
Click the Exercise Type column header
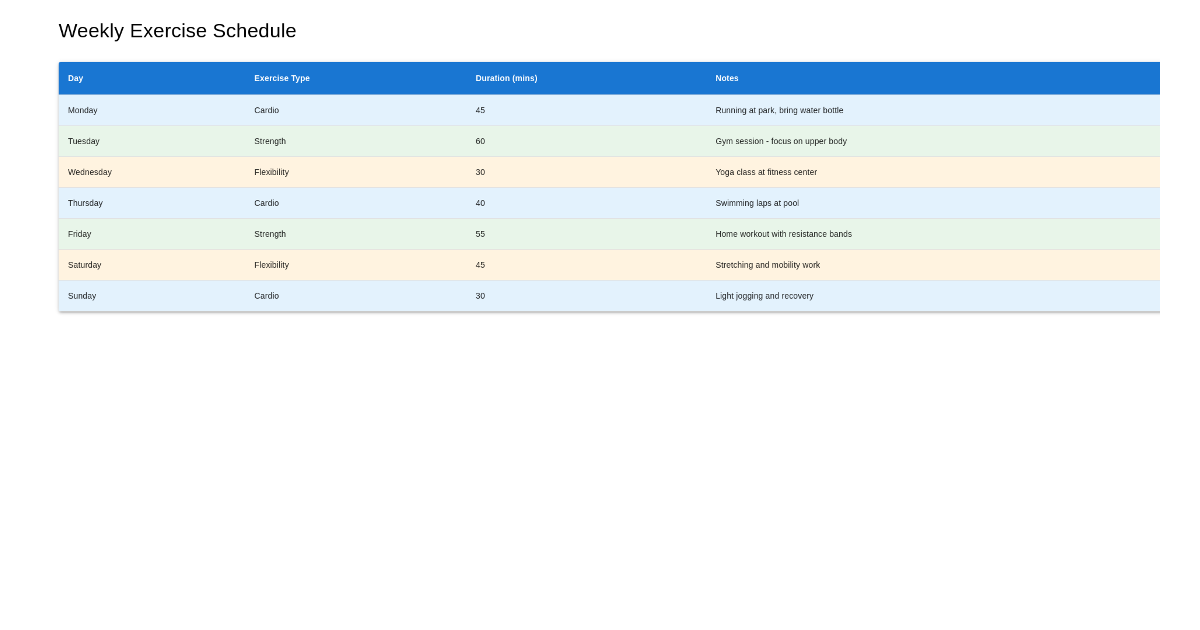pos(282,78)
